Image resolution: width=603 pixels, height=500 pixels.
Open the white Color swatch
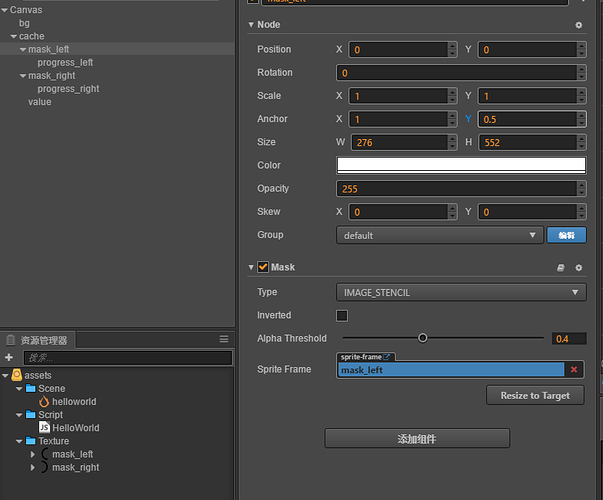tap(461, 165)
